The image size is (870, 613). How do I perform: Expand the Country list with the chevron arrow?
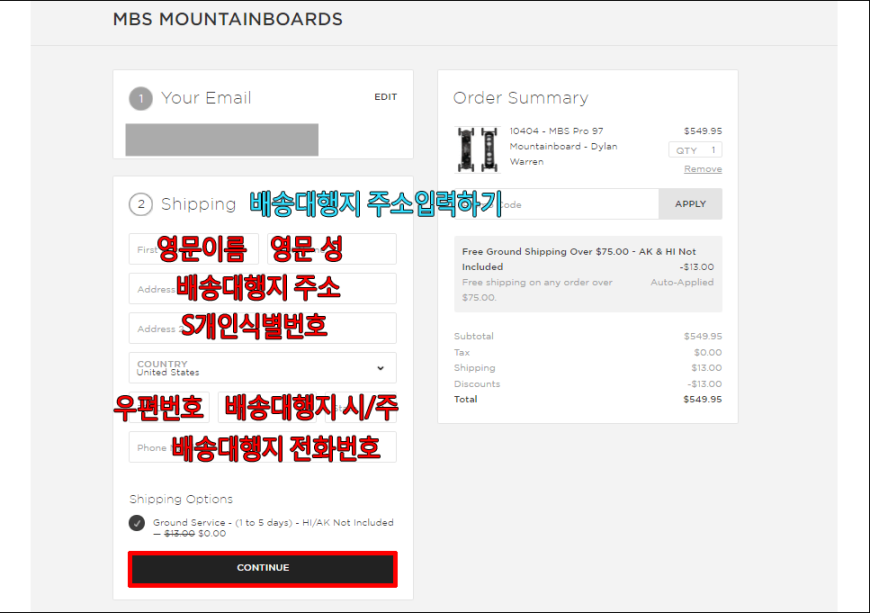pyautogui.click(x=381, y=368)
